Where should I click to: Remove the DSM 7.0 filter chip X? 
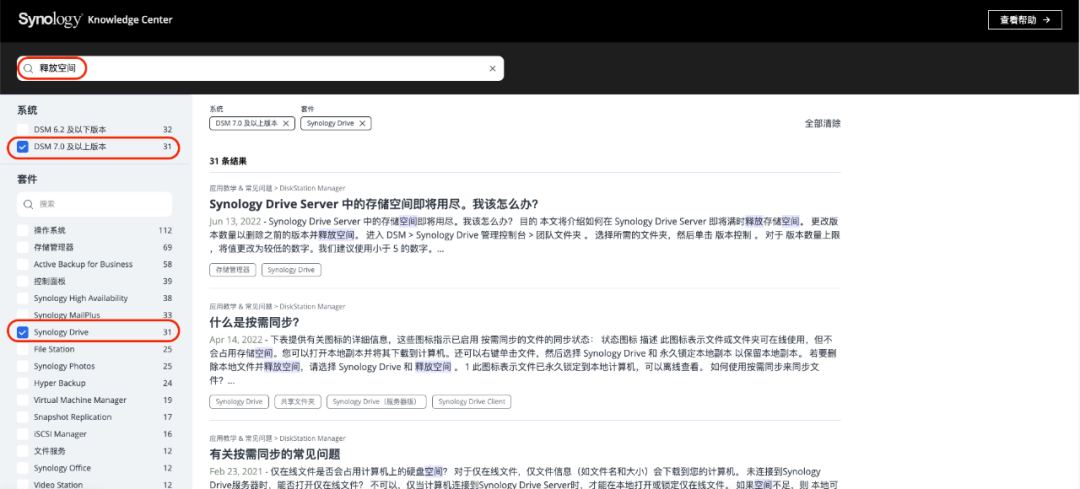coord(286,123)
